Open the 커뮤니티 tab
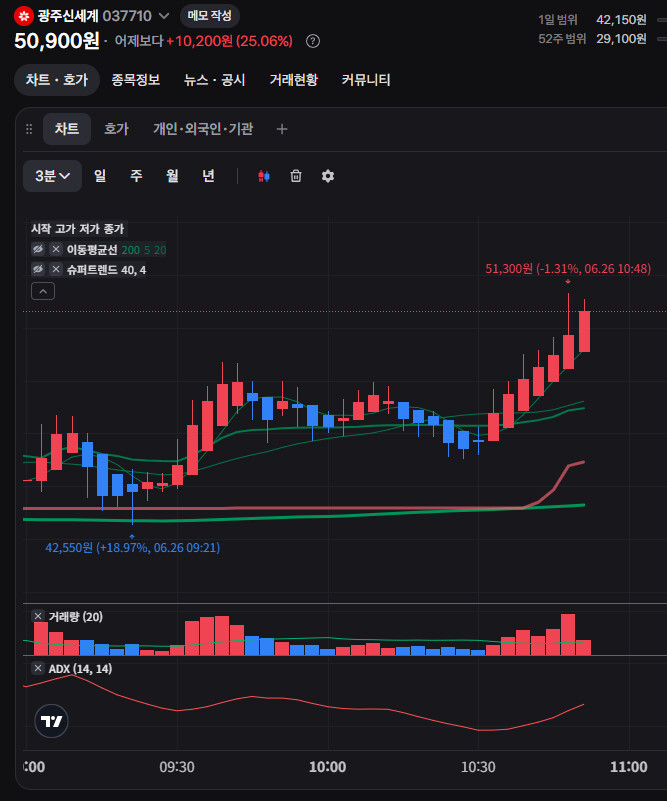The height and width of the screenshot is (801, 667). (366, 80)
